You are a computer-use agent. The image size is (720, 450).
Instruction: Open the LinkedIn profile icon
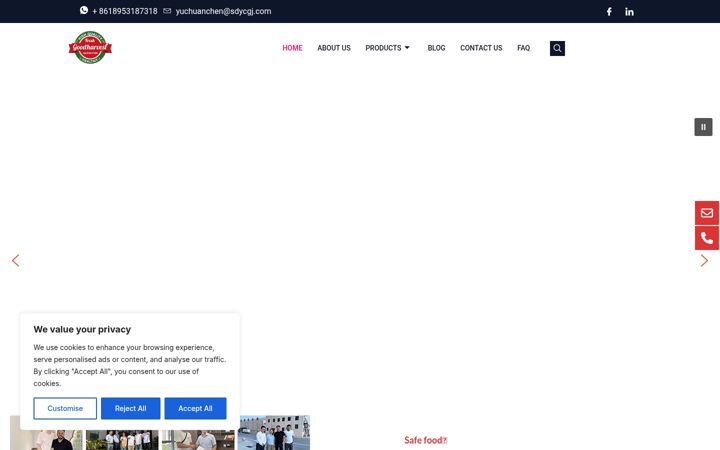(629, 11)
